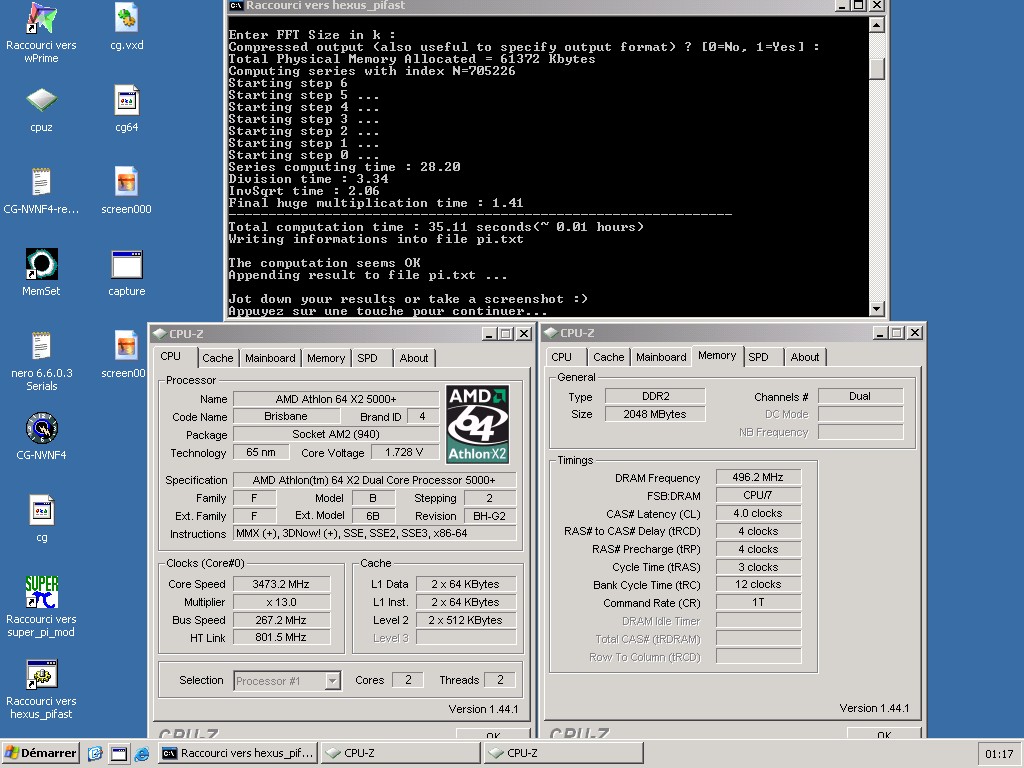Click the taskbar clock showing 01:17
Screen dimensions: 1024x768
999,754
